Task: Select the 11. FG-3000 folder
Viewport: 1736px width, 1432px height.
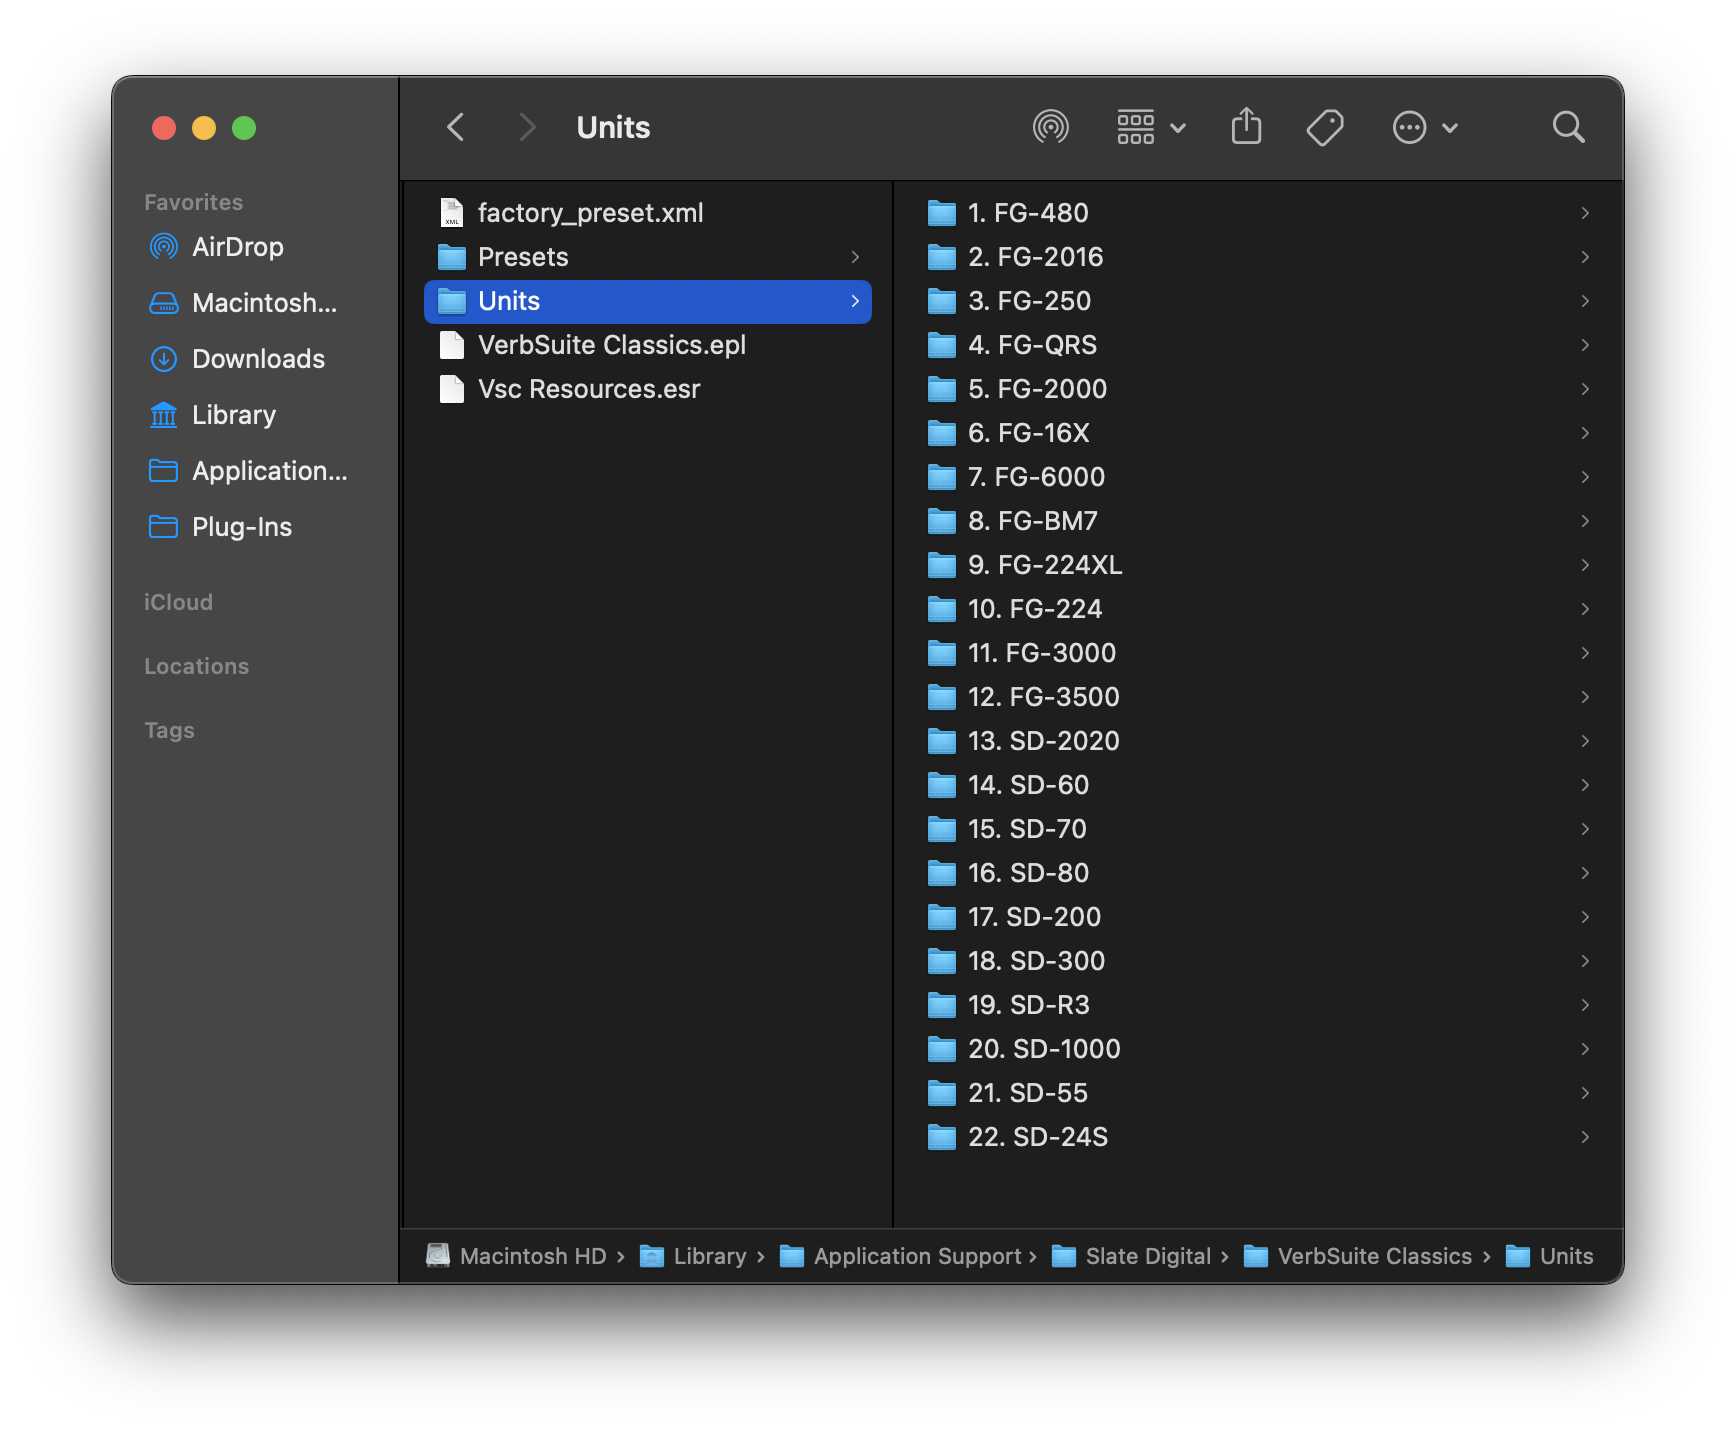Action: pyautogui.click(x=1259, y=653)
